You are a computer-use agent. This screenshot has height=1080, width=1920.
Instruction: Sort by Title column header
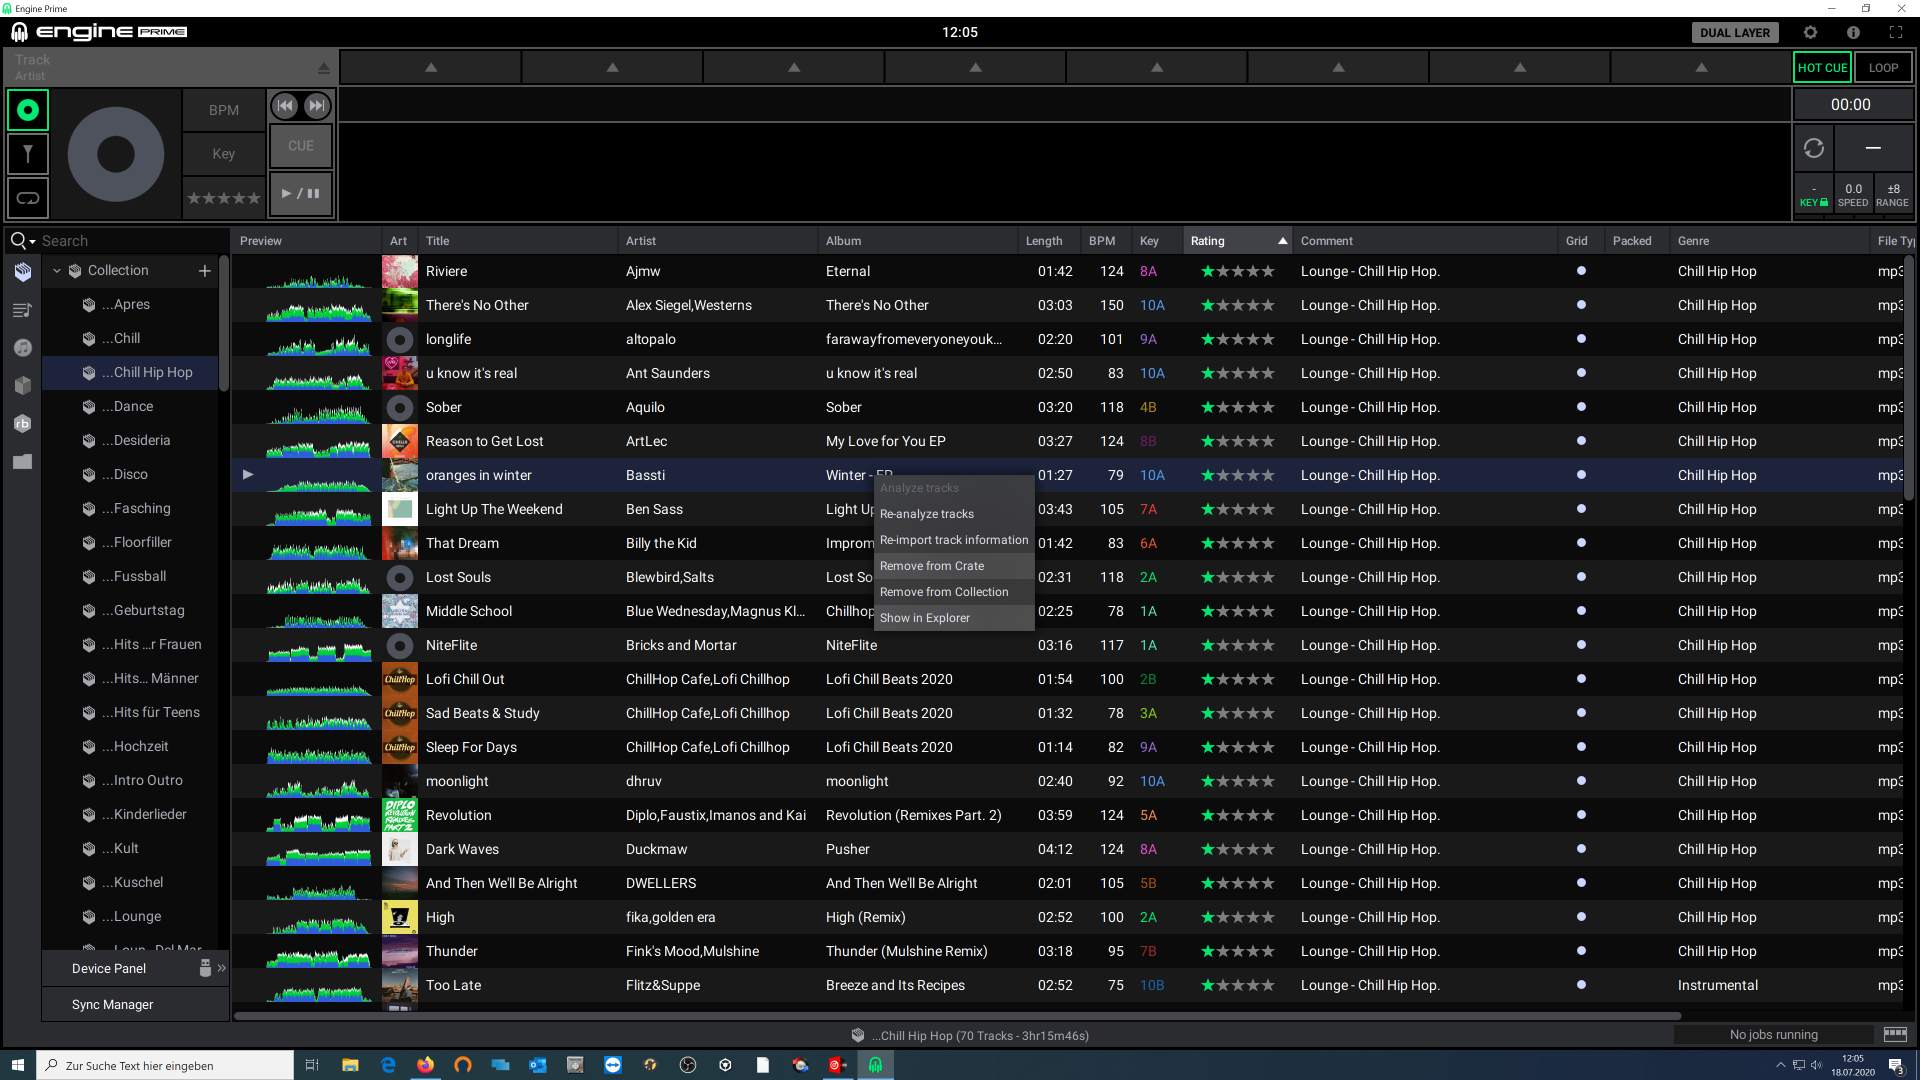tap(518, 241)
